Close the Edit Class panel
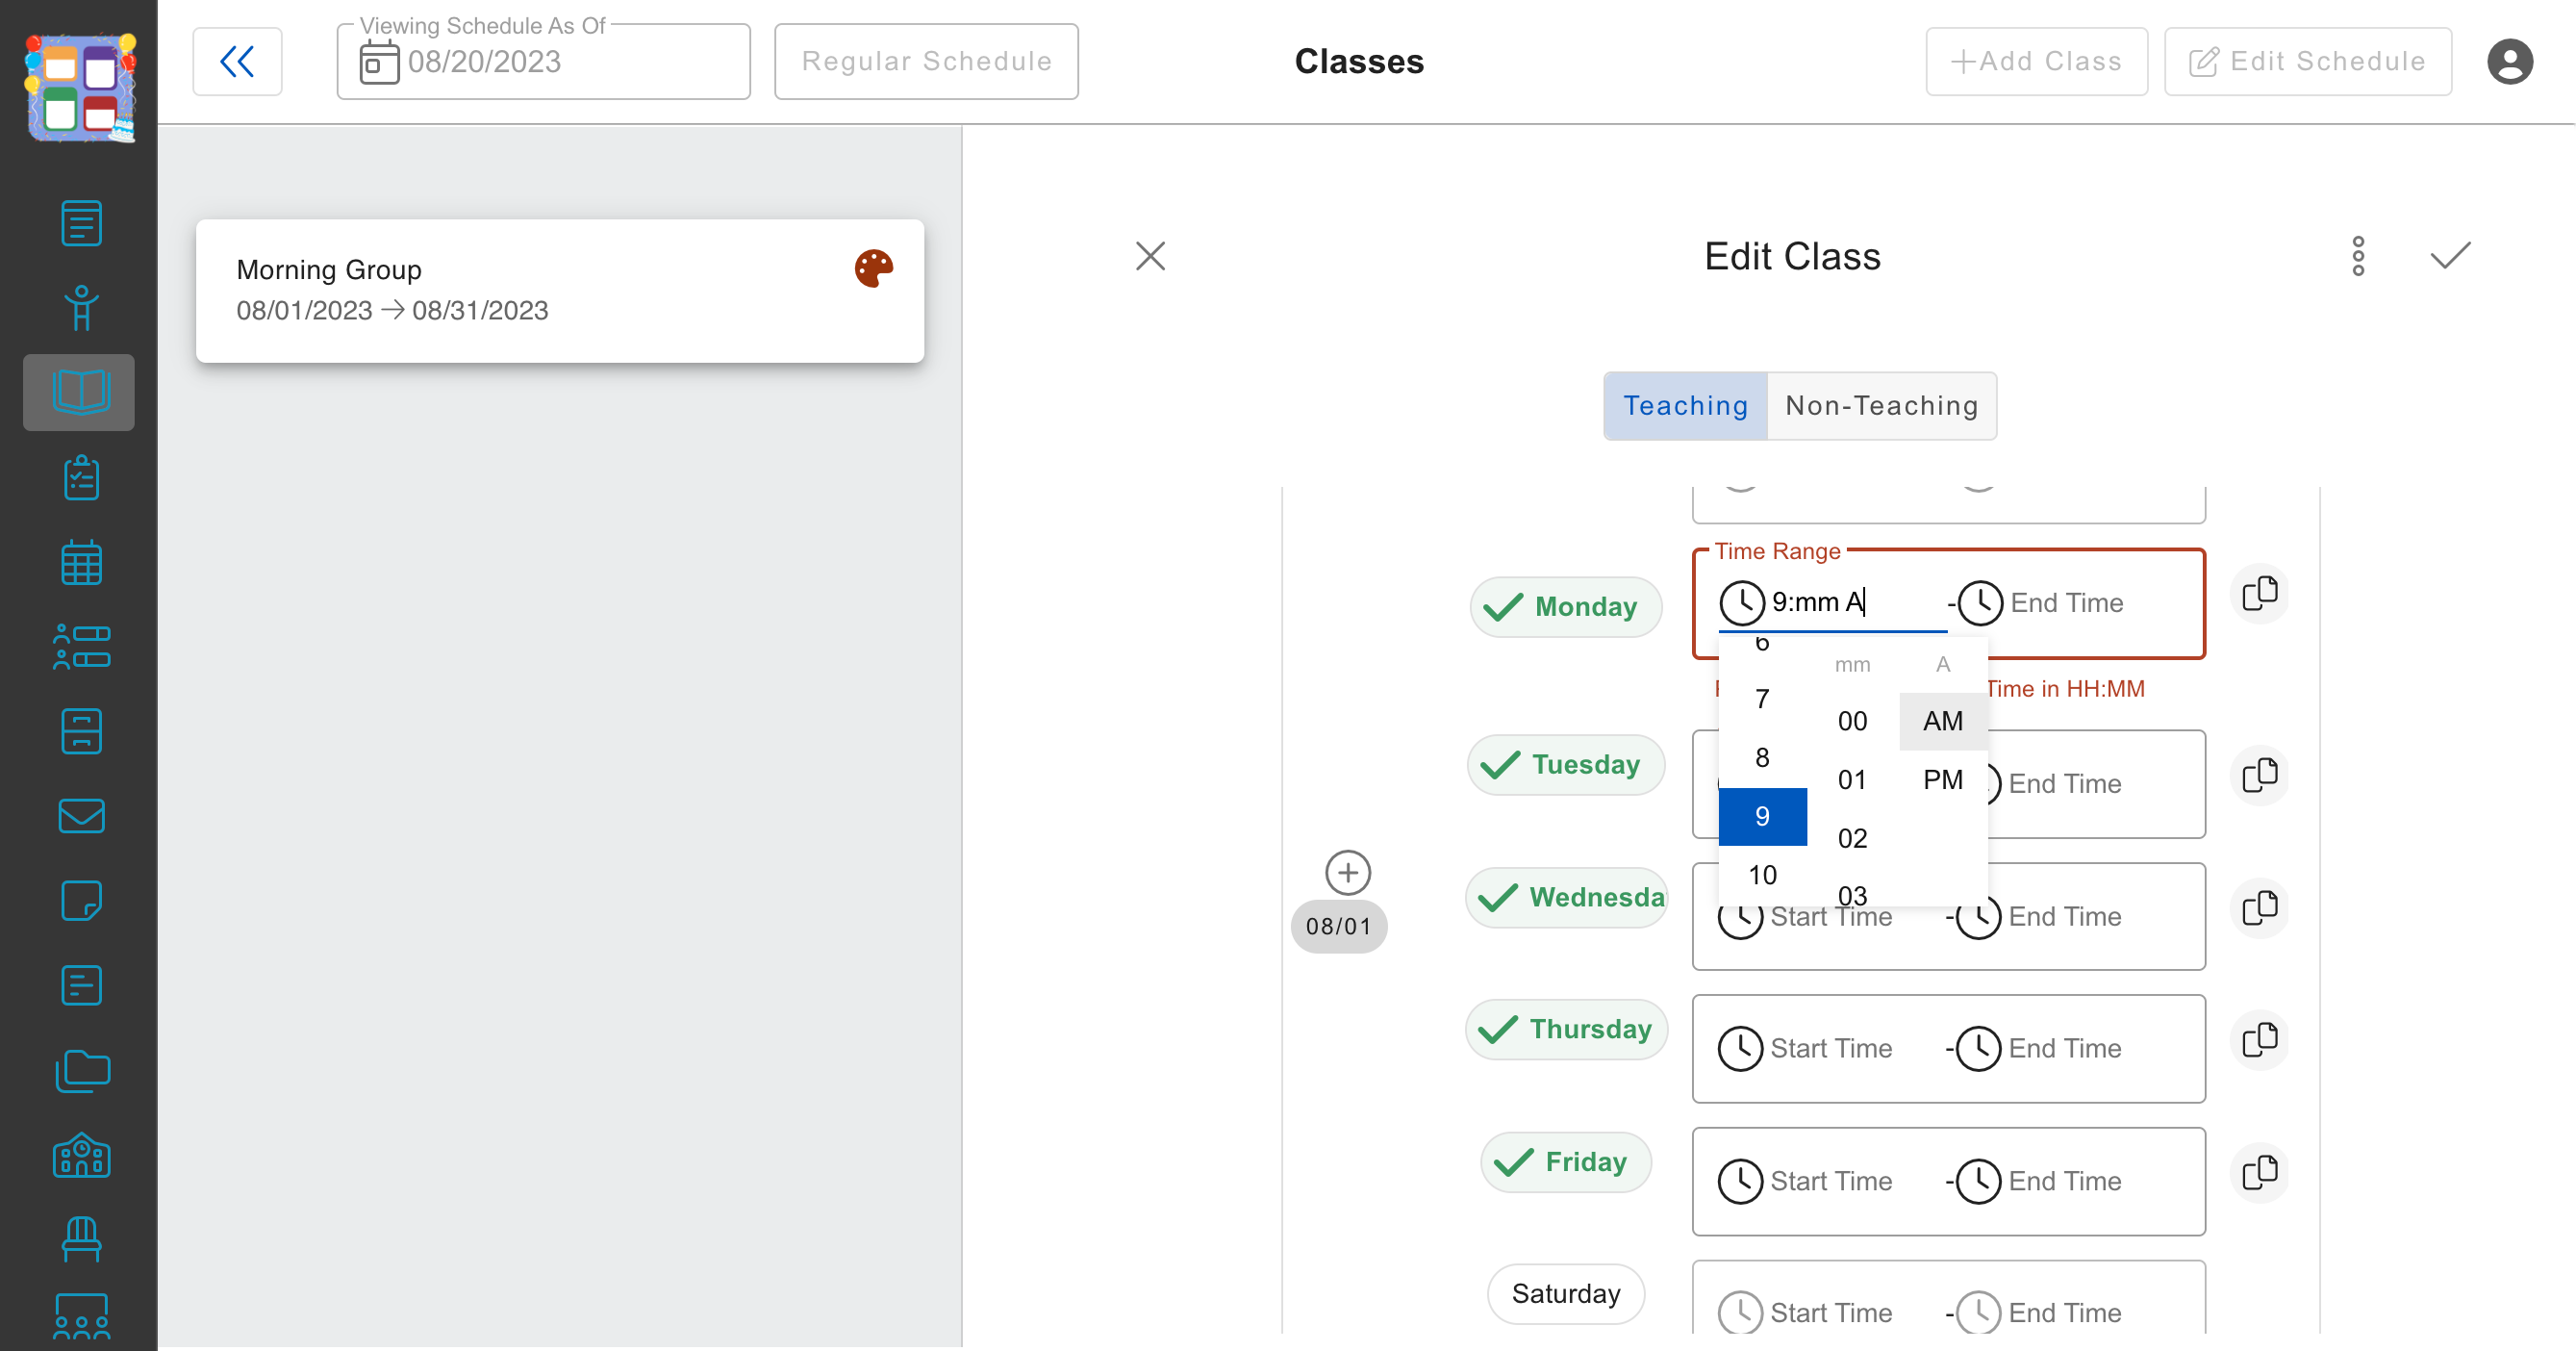Screen dimensions: 2576x1351 [1151, 256]
